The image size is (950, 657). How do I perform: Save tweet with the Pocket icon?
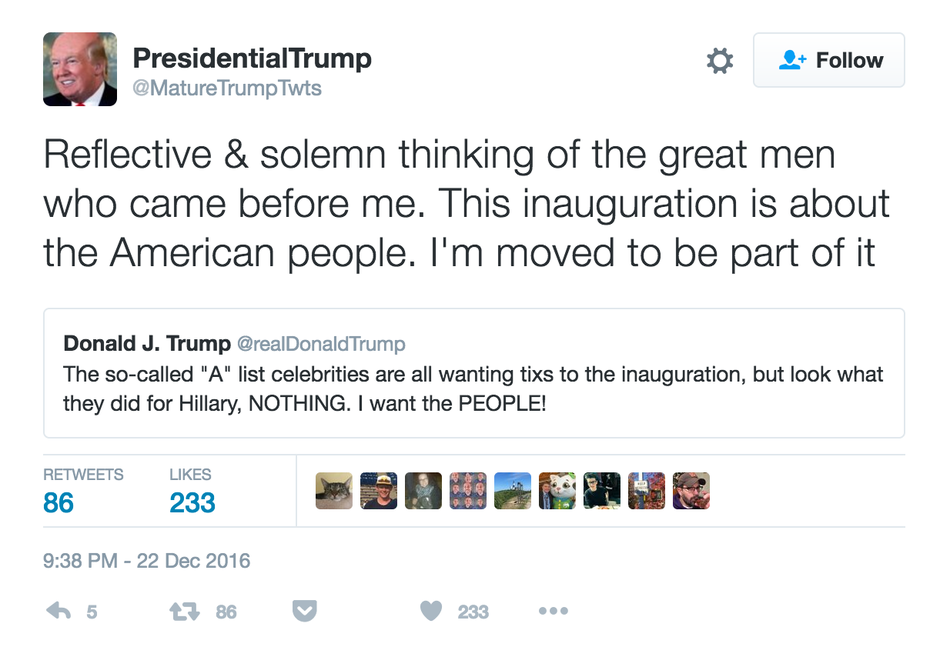tap(304, 610)
